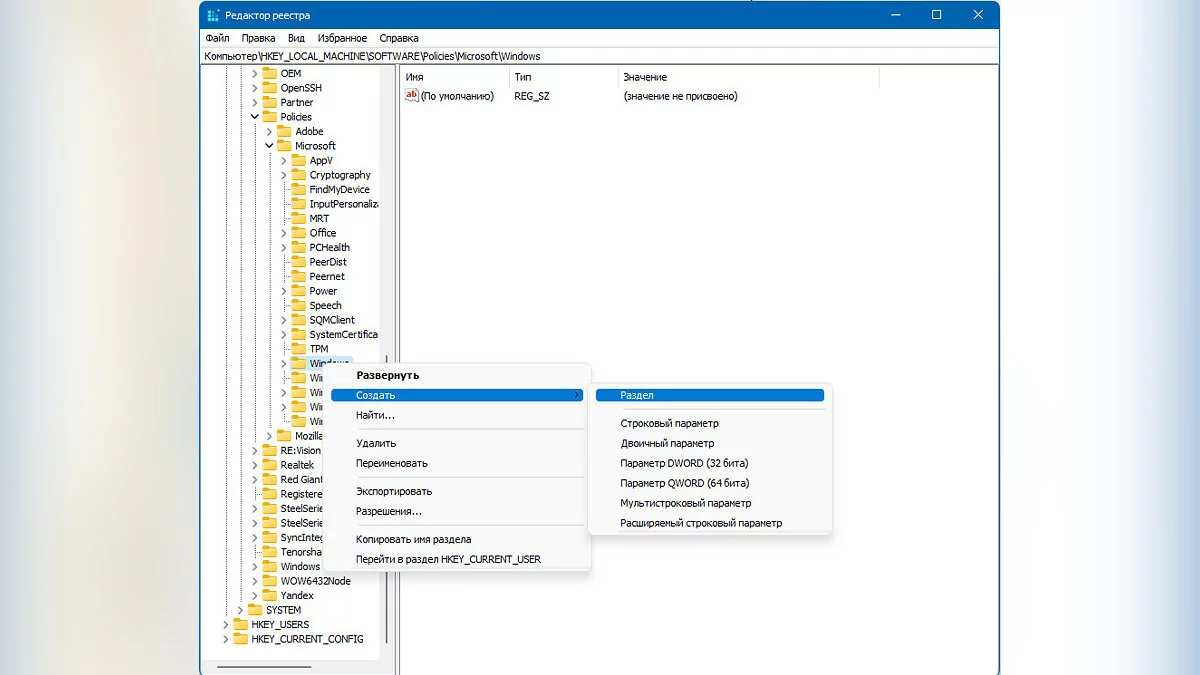The image size is (1200, 675).
Task: Expand the HKEY_CURRENT_CONFIG node
Action: (x=226, y=639)
